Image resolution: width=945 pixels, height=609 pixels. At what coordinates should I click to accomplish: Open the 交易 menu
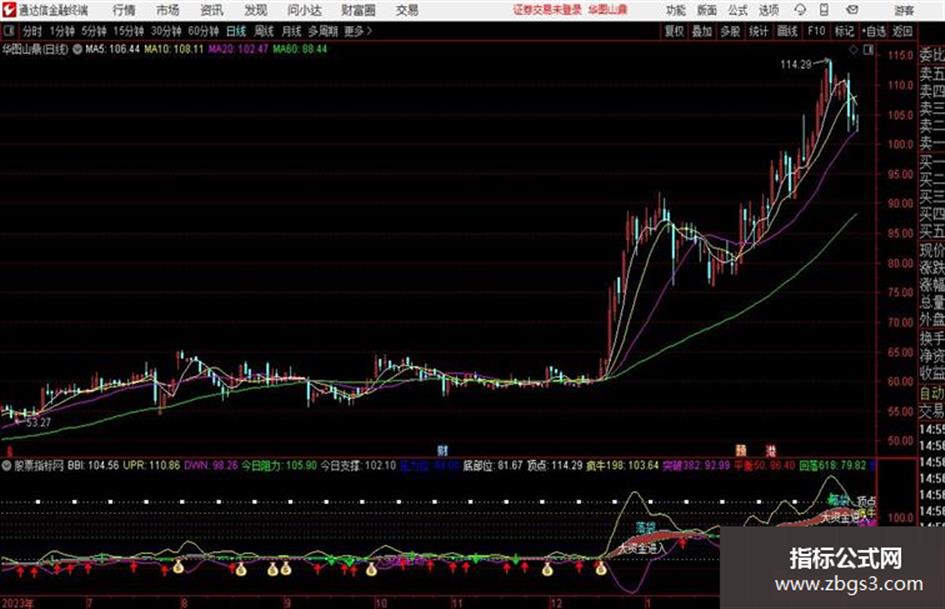(x=407, y=10)
